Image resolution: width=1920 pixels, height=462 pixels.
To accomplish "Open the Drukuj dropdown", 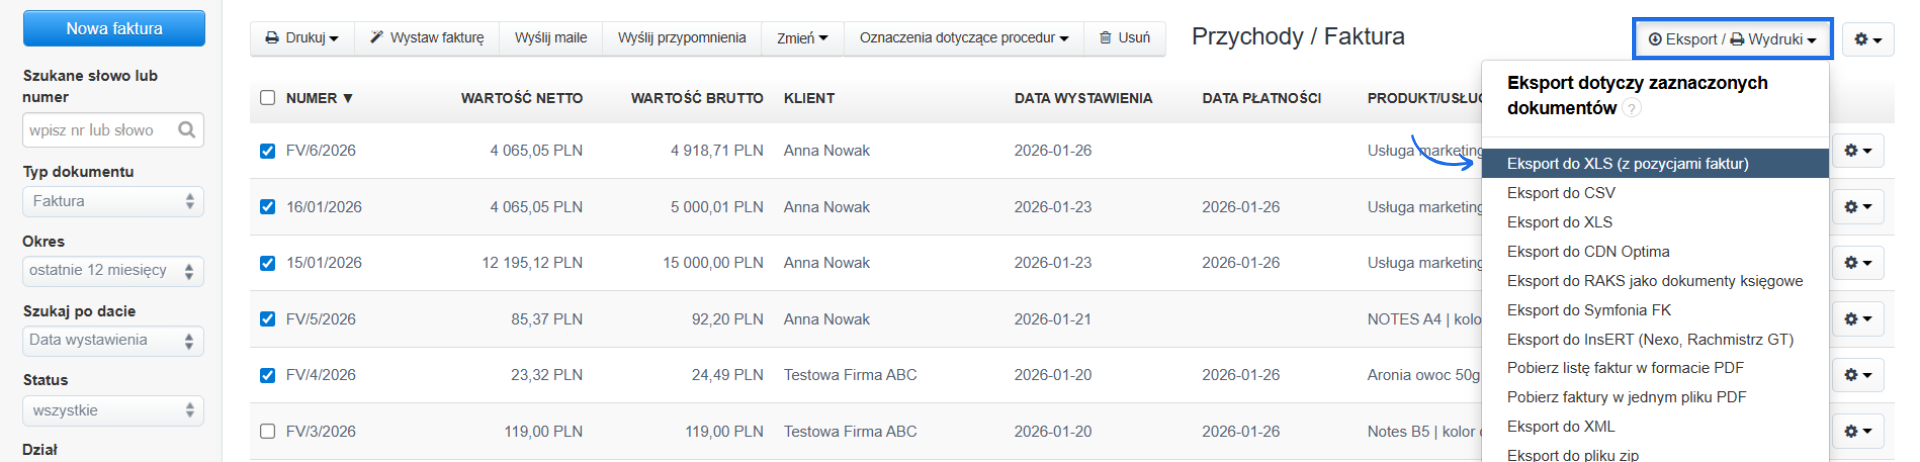I will click(x=302, y=38).
